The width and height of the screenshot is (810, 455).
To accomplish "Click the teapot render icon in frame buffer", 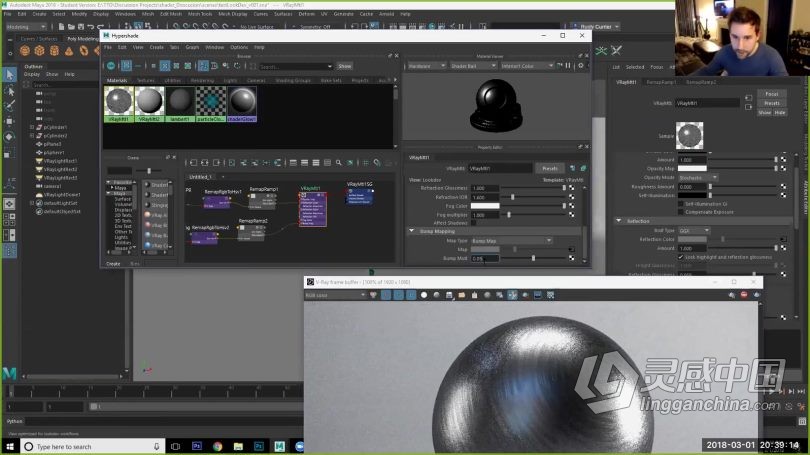I will coord(757,295).
